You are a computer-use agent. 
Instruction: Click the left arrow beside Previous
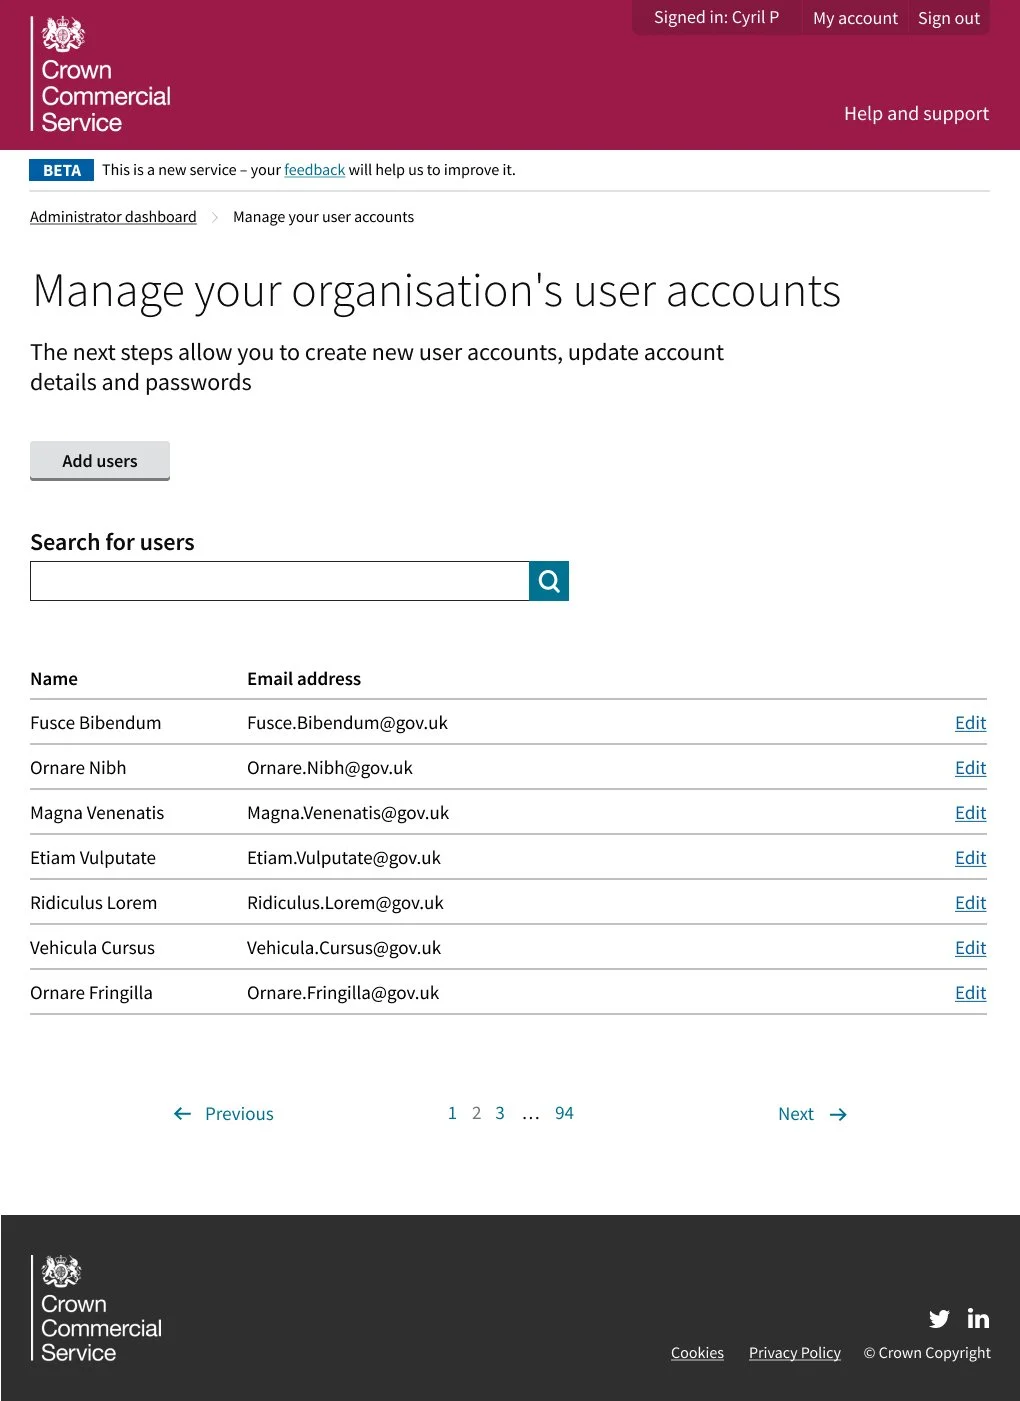(181, 1113)
